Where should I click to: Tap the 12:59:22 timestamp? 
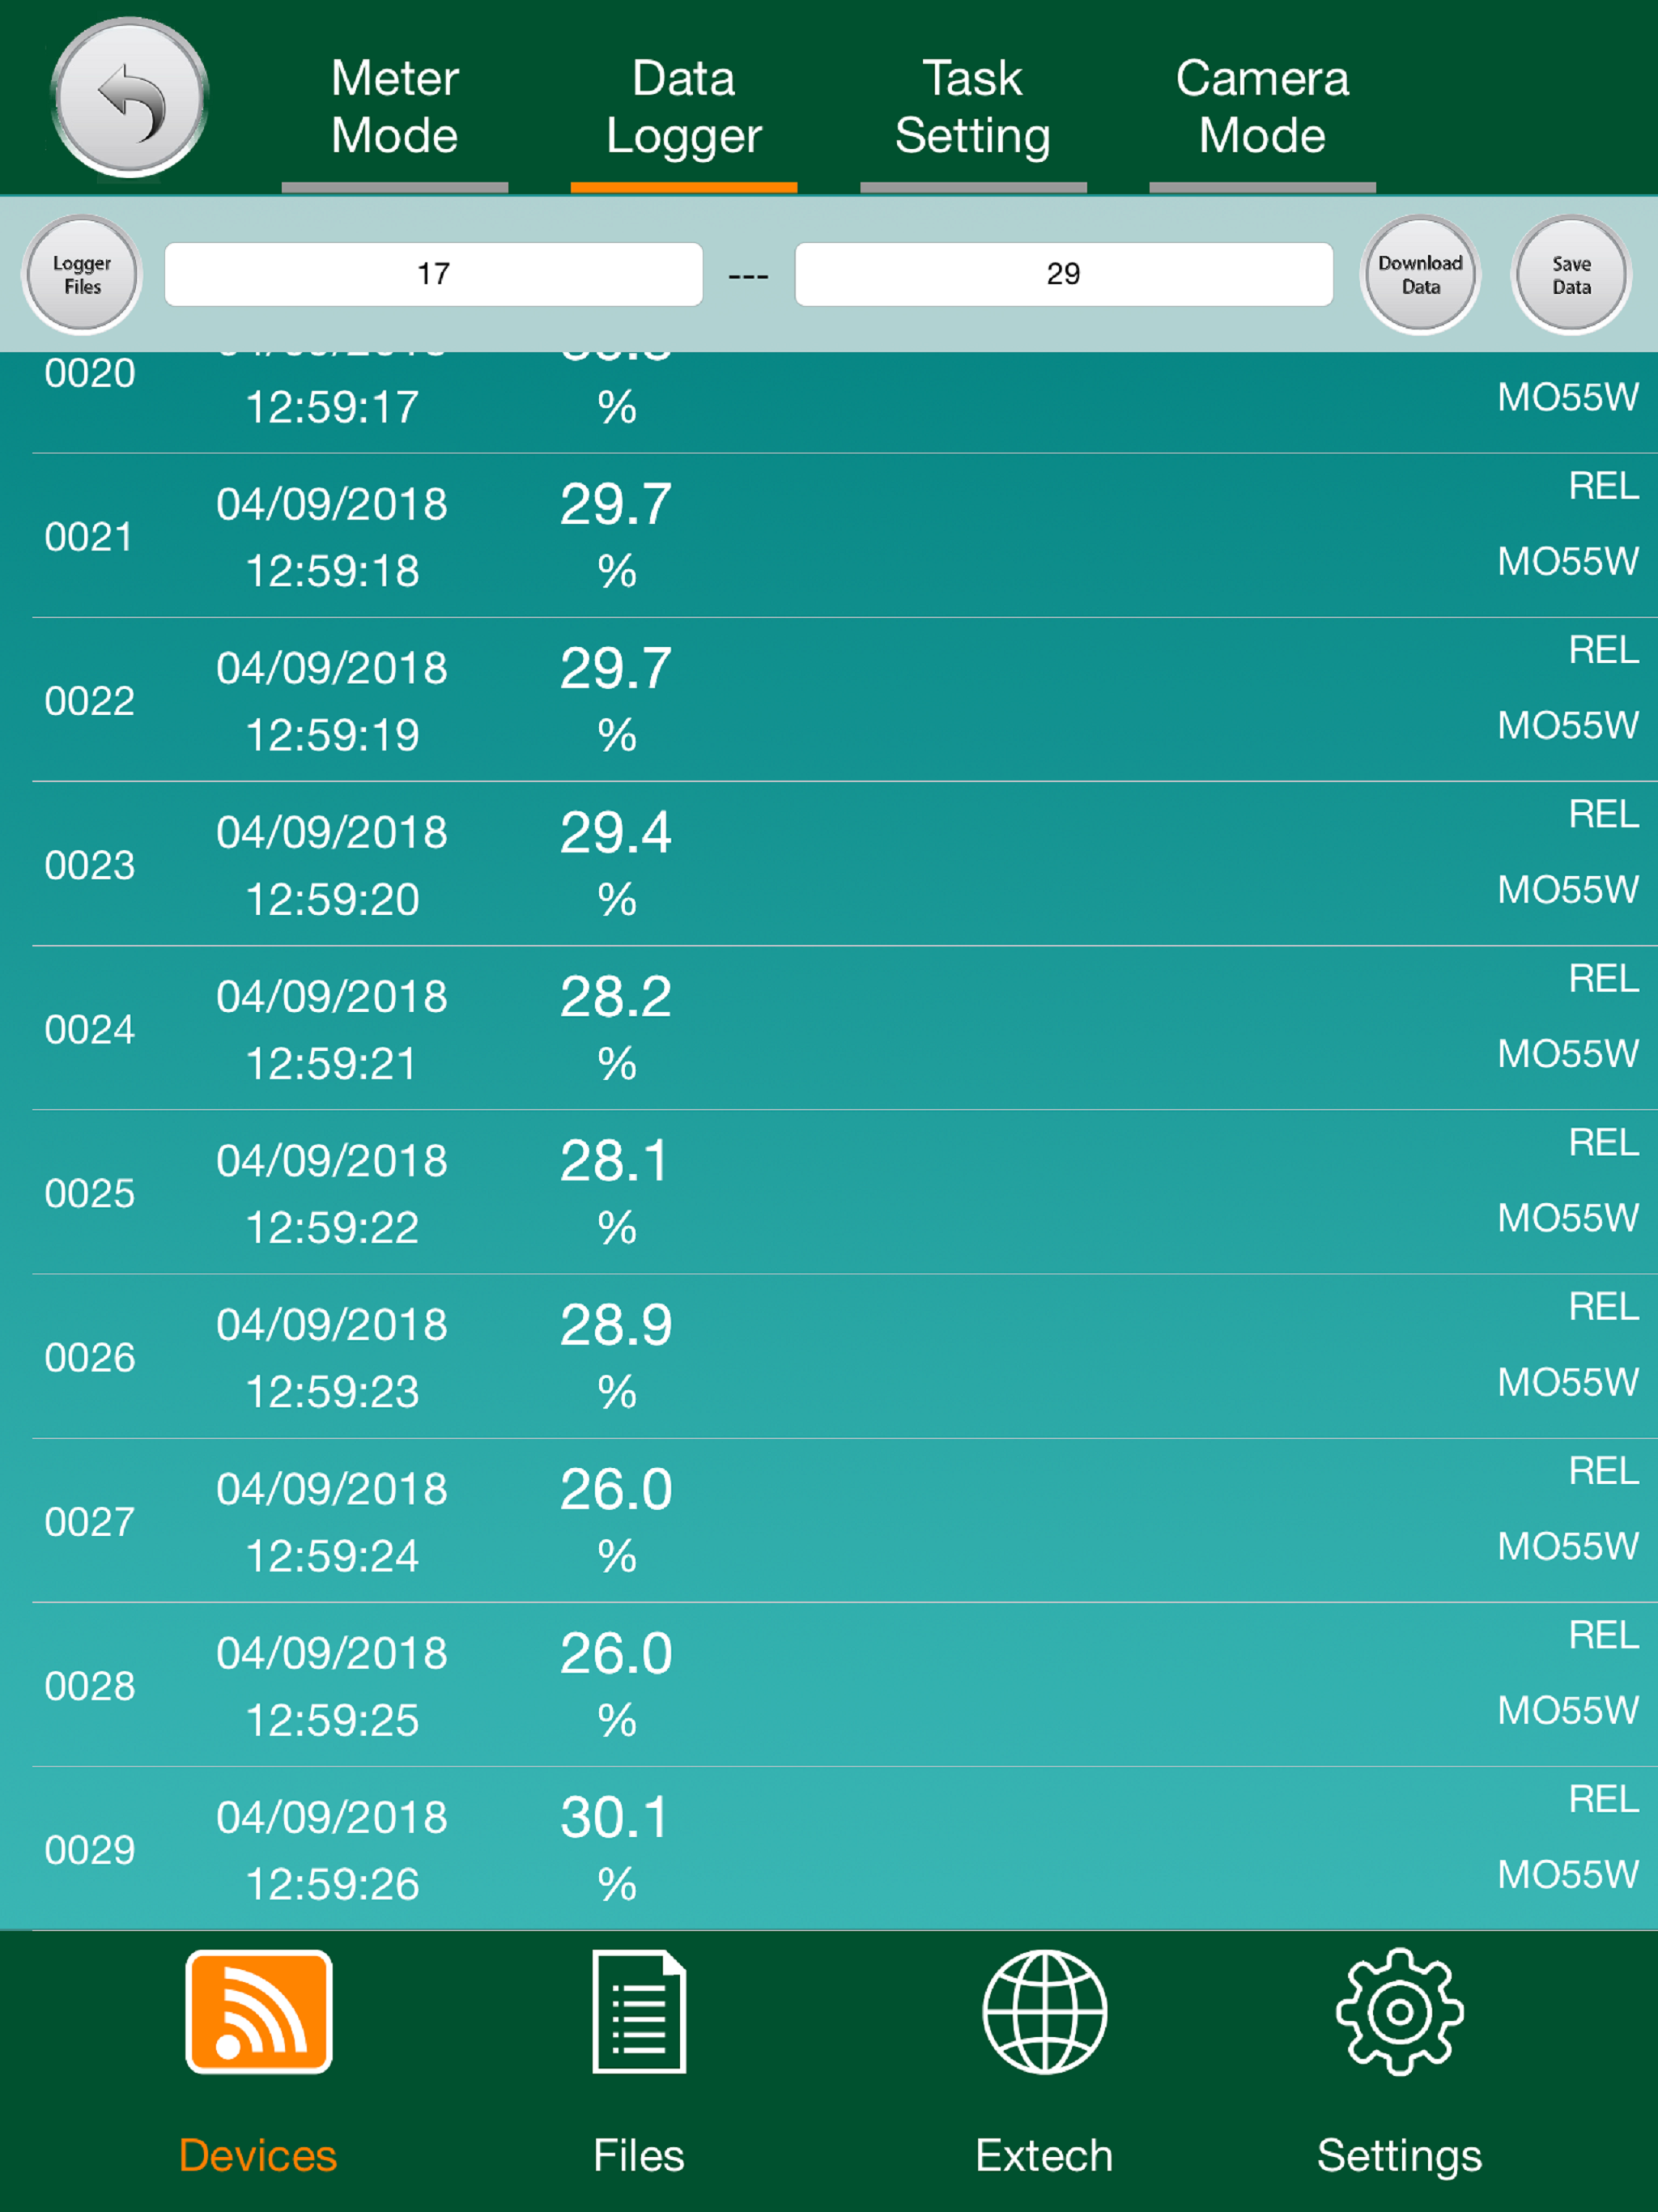(332, 1227)
